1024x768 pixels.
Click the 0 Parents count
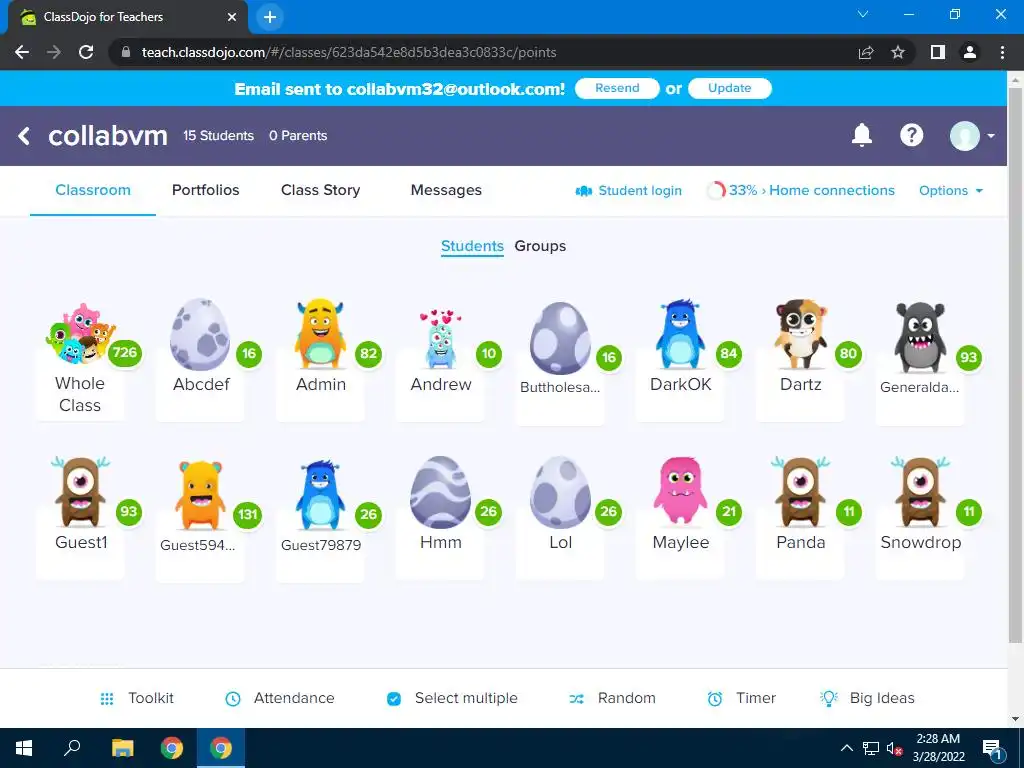coord(298,136)
